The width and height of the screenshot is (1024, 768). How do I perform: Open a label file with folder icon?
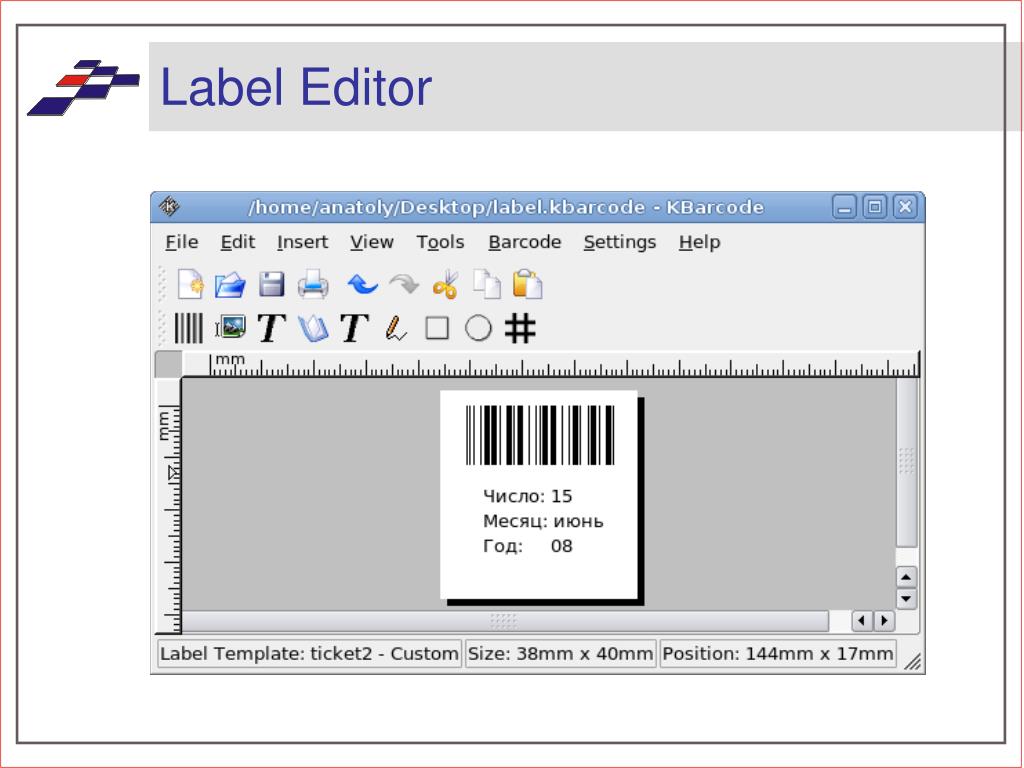click(230, 285)
